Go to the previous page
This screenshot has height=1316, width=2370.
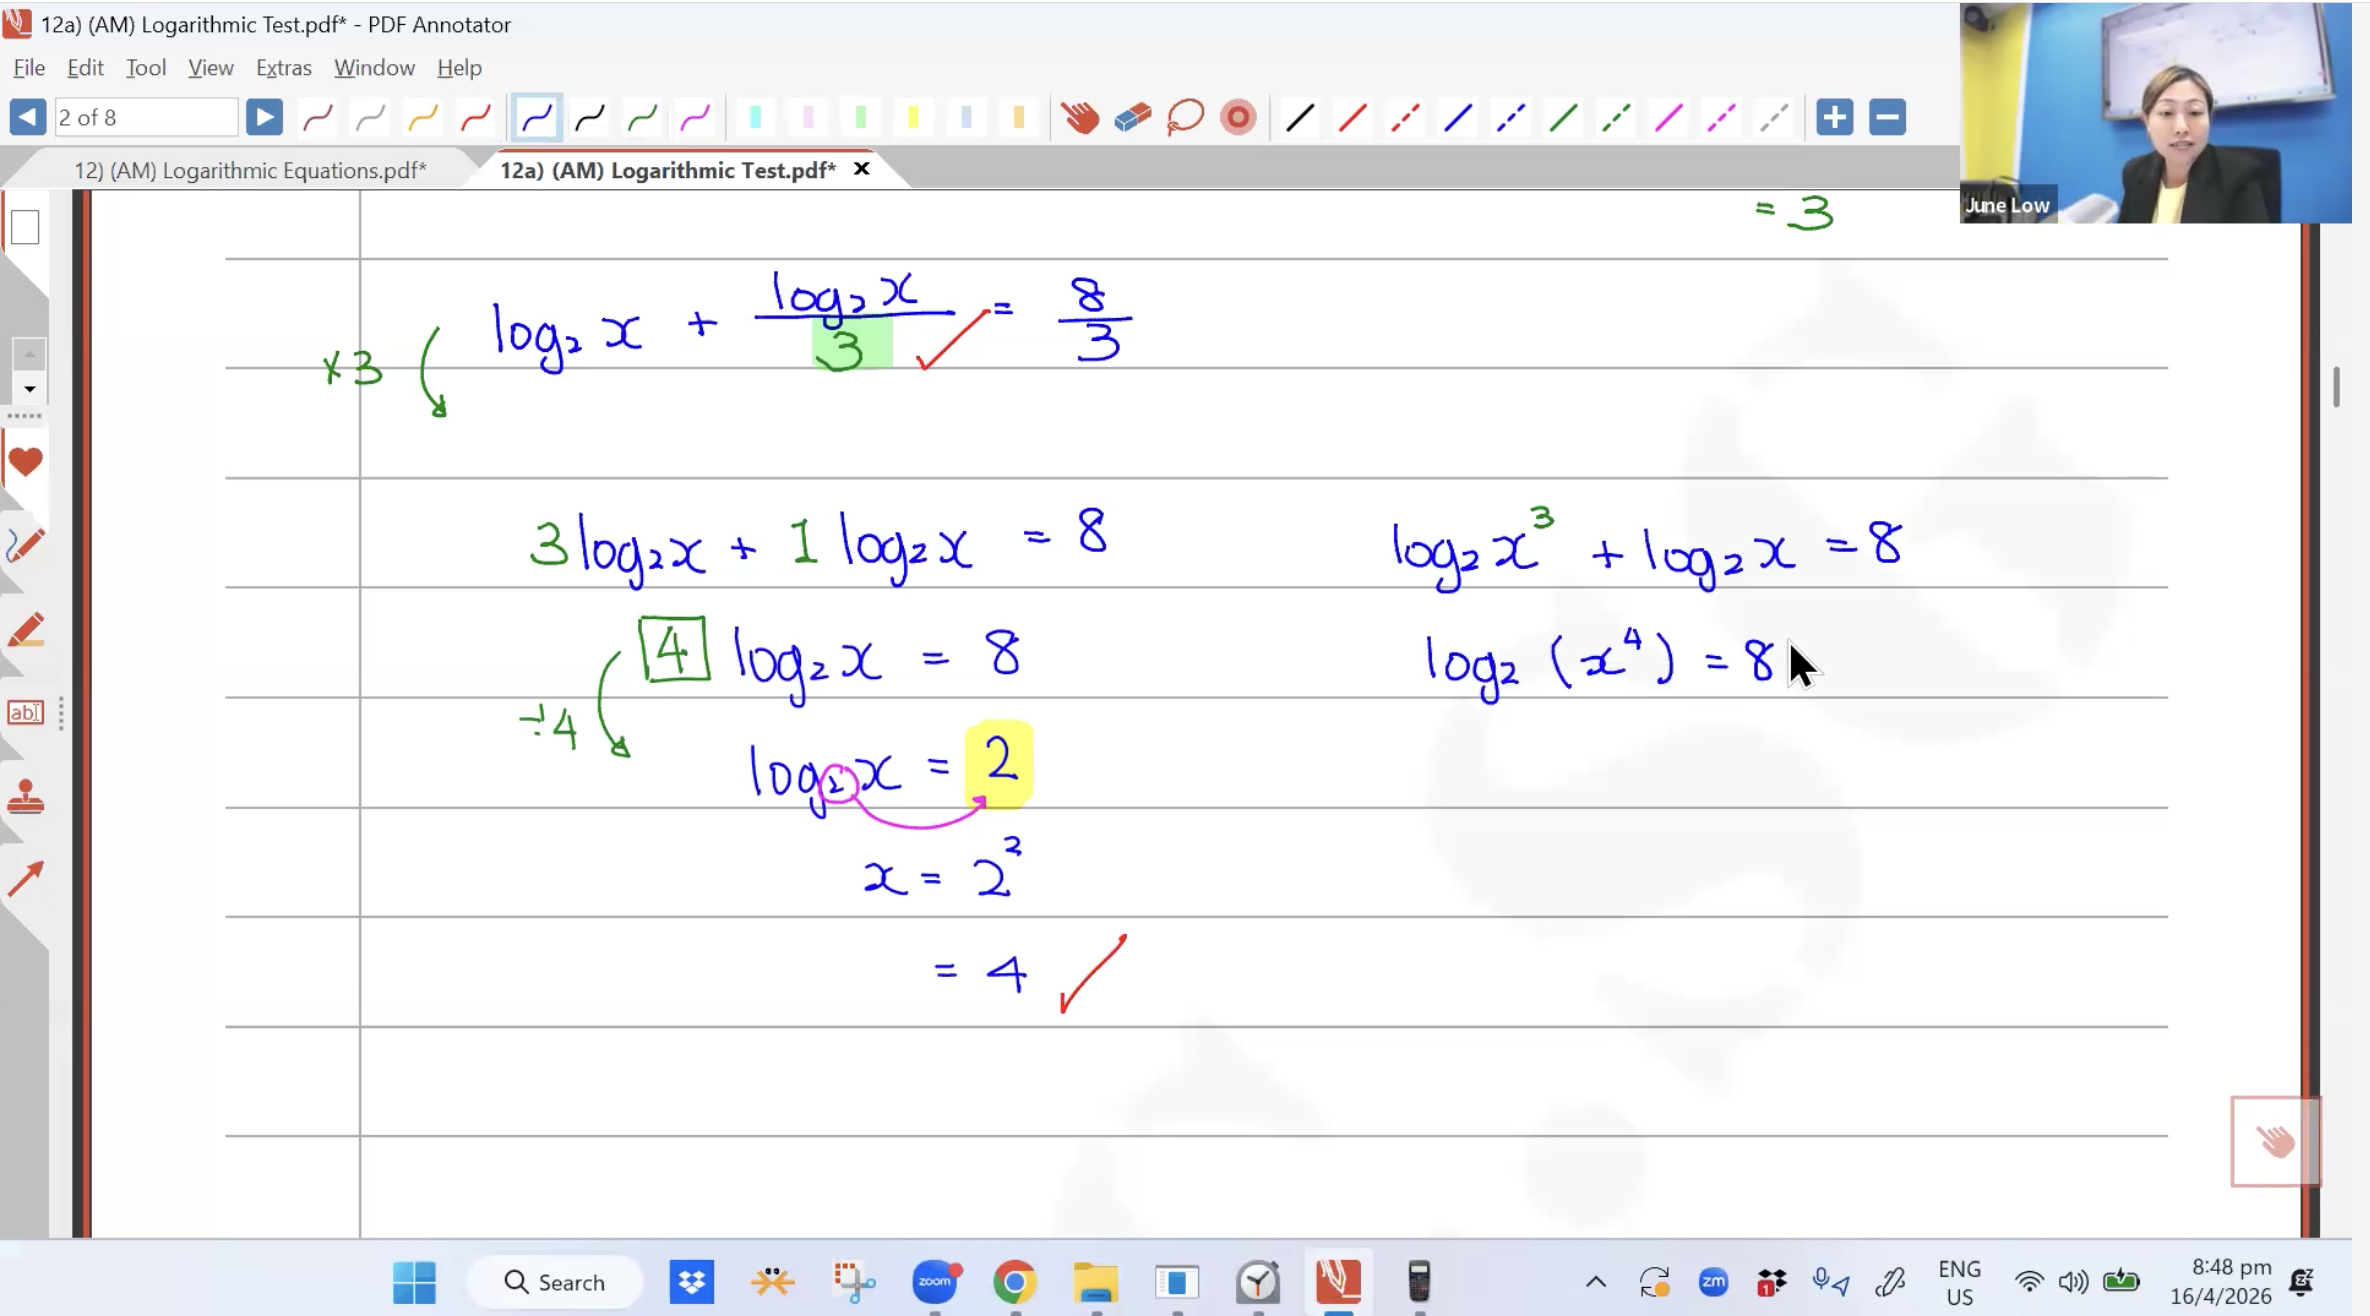pyautogui.click(x=27, y=118)
